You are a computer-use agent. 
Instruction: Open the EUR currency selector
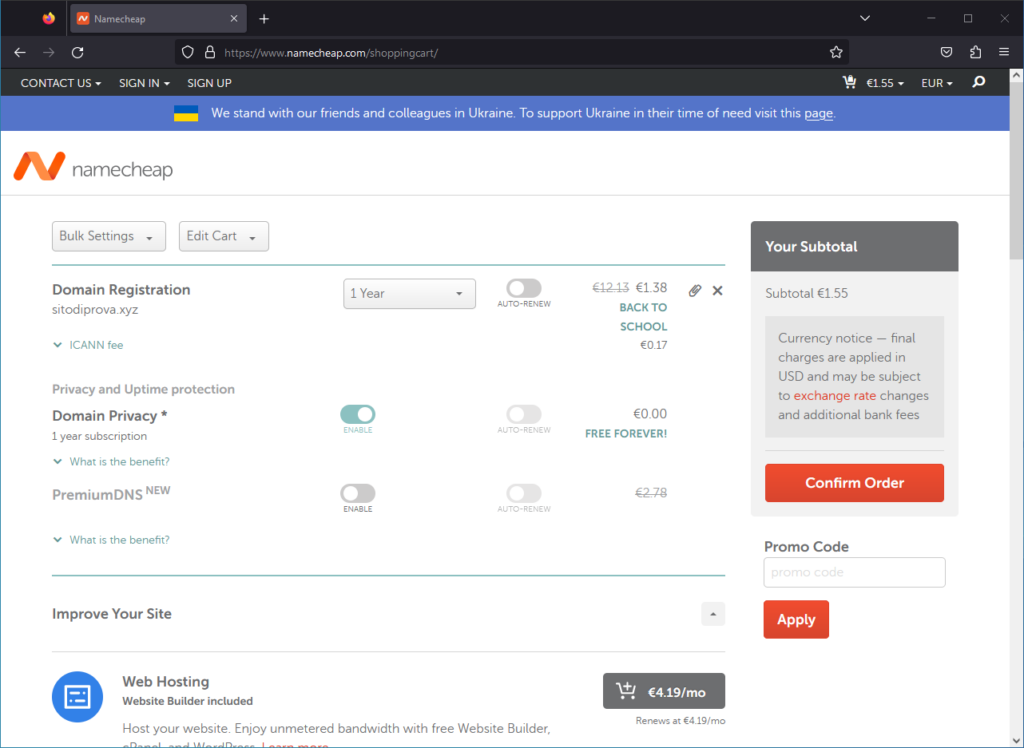tap(937, 83)
